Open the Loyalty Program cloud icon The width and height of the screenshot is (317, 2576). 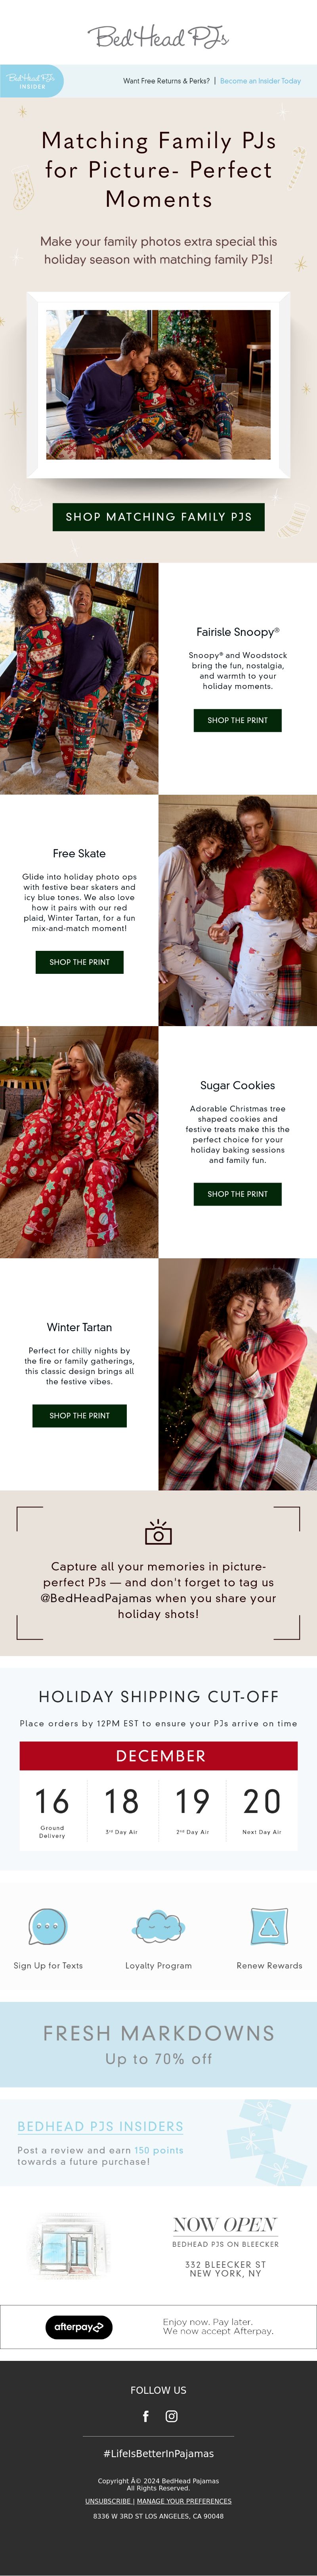pos(158,1926)
